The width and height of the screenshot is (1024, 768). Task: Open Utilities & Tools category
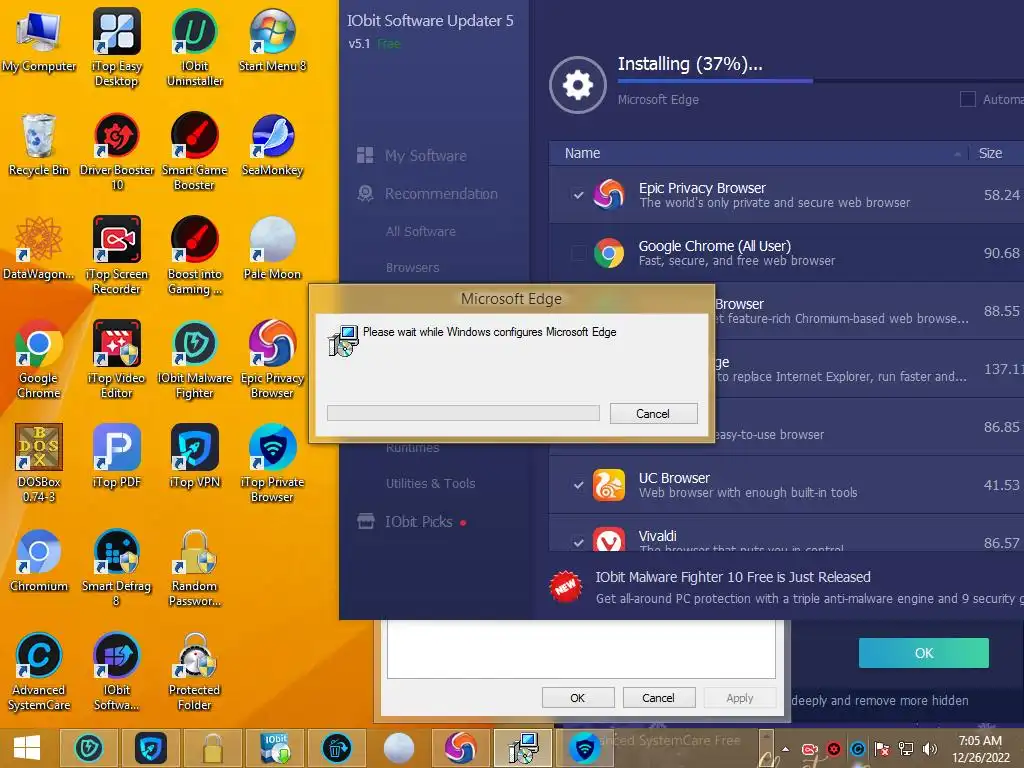click(x=430, y=483)
